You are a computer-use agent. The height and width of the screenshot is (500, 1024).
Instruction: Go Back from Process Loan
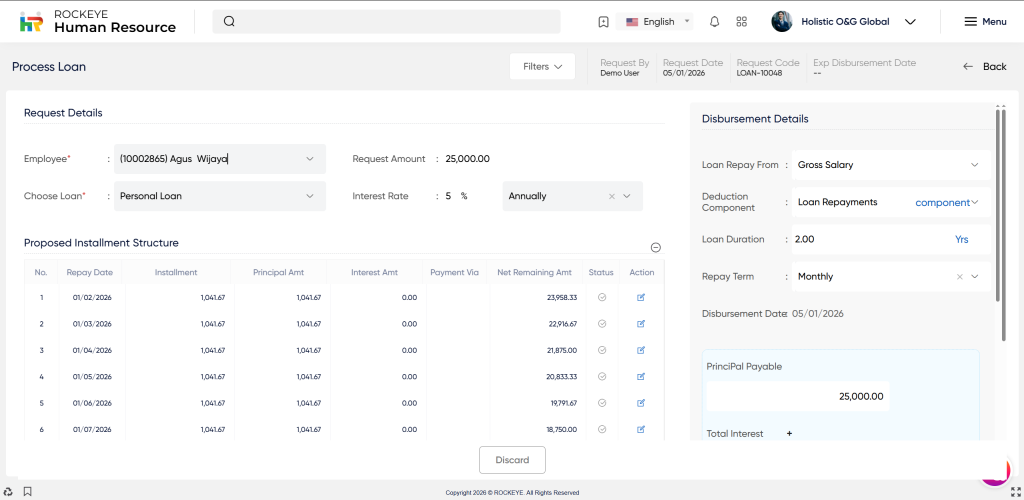984,66
